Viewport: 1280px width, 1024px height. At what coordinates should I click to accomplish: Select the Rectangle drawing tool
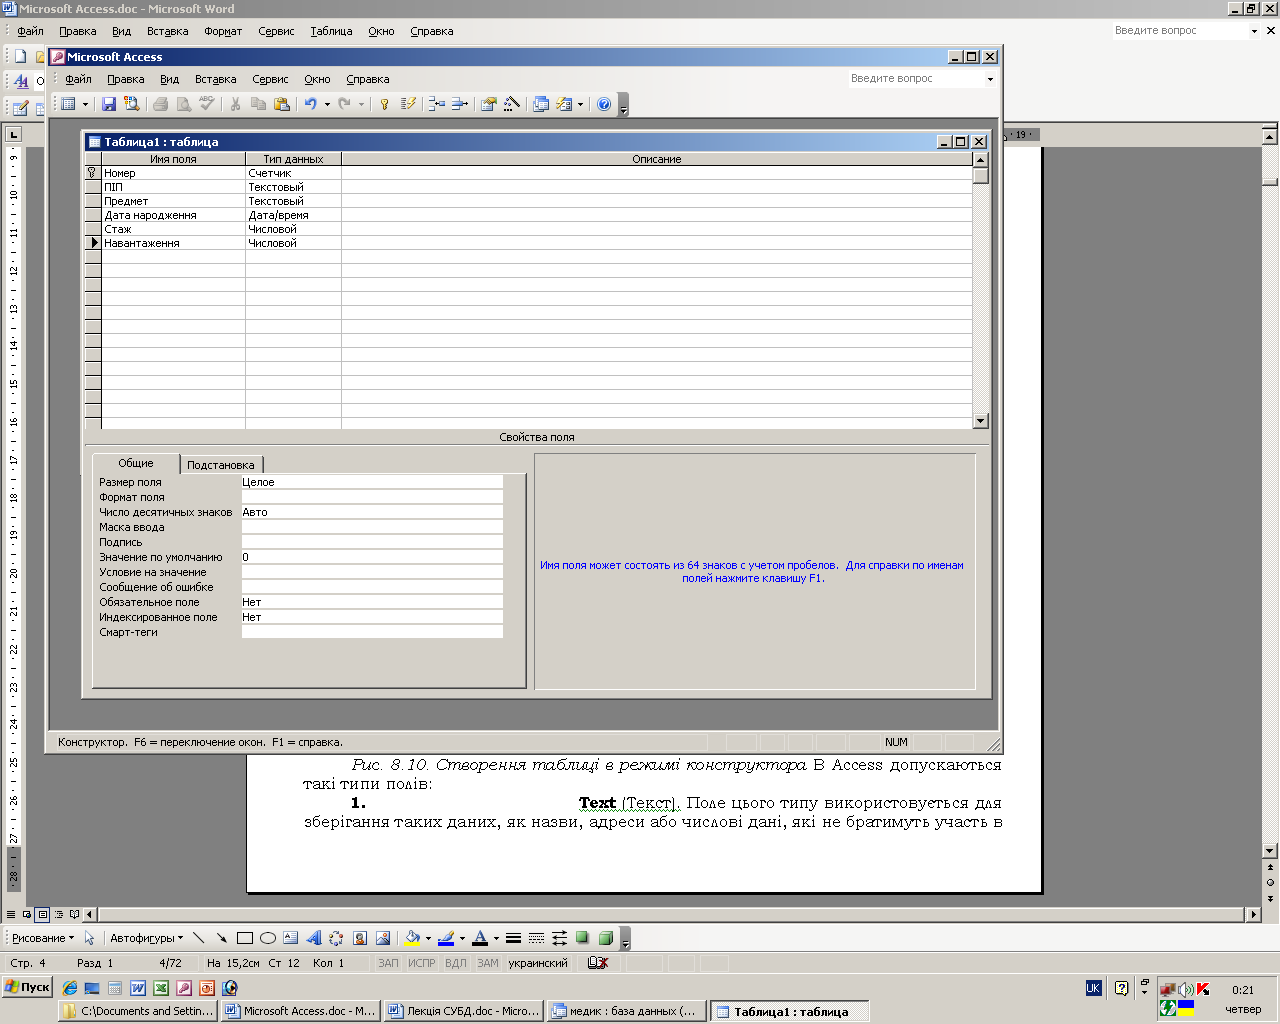click(244, 938)
